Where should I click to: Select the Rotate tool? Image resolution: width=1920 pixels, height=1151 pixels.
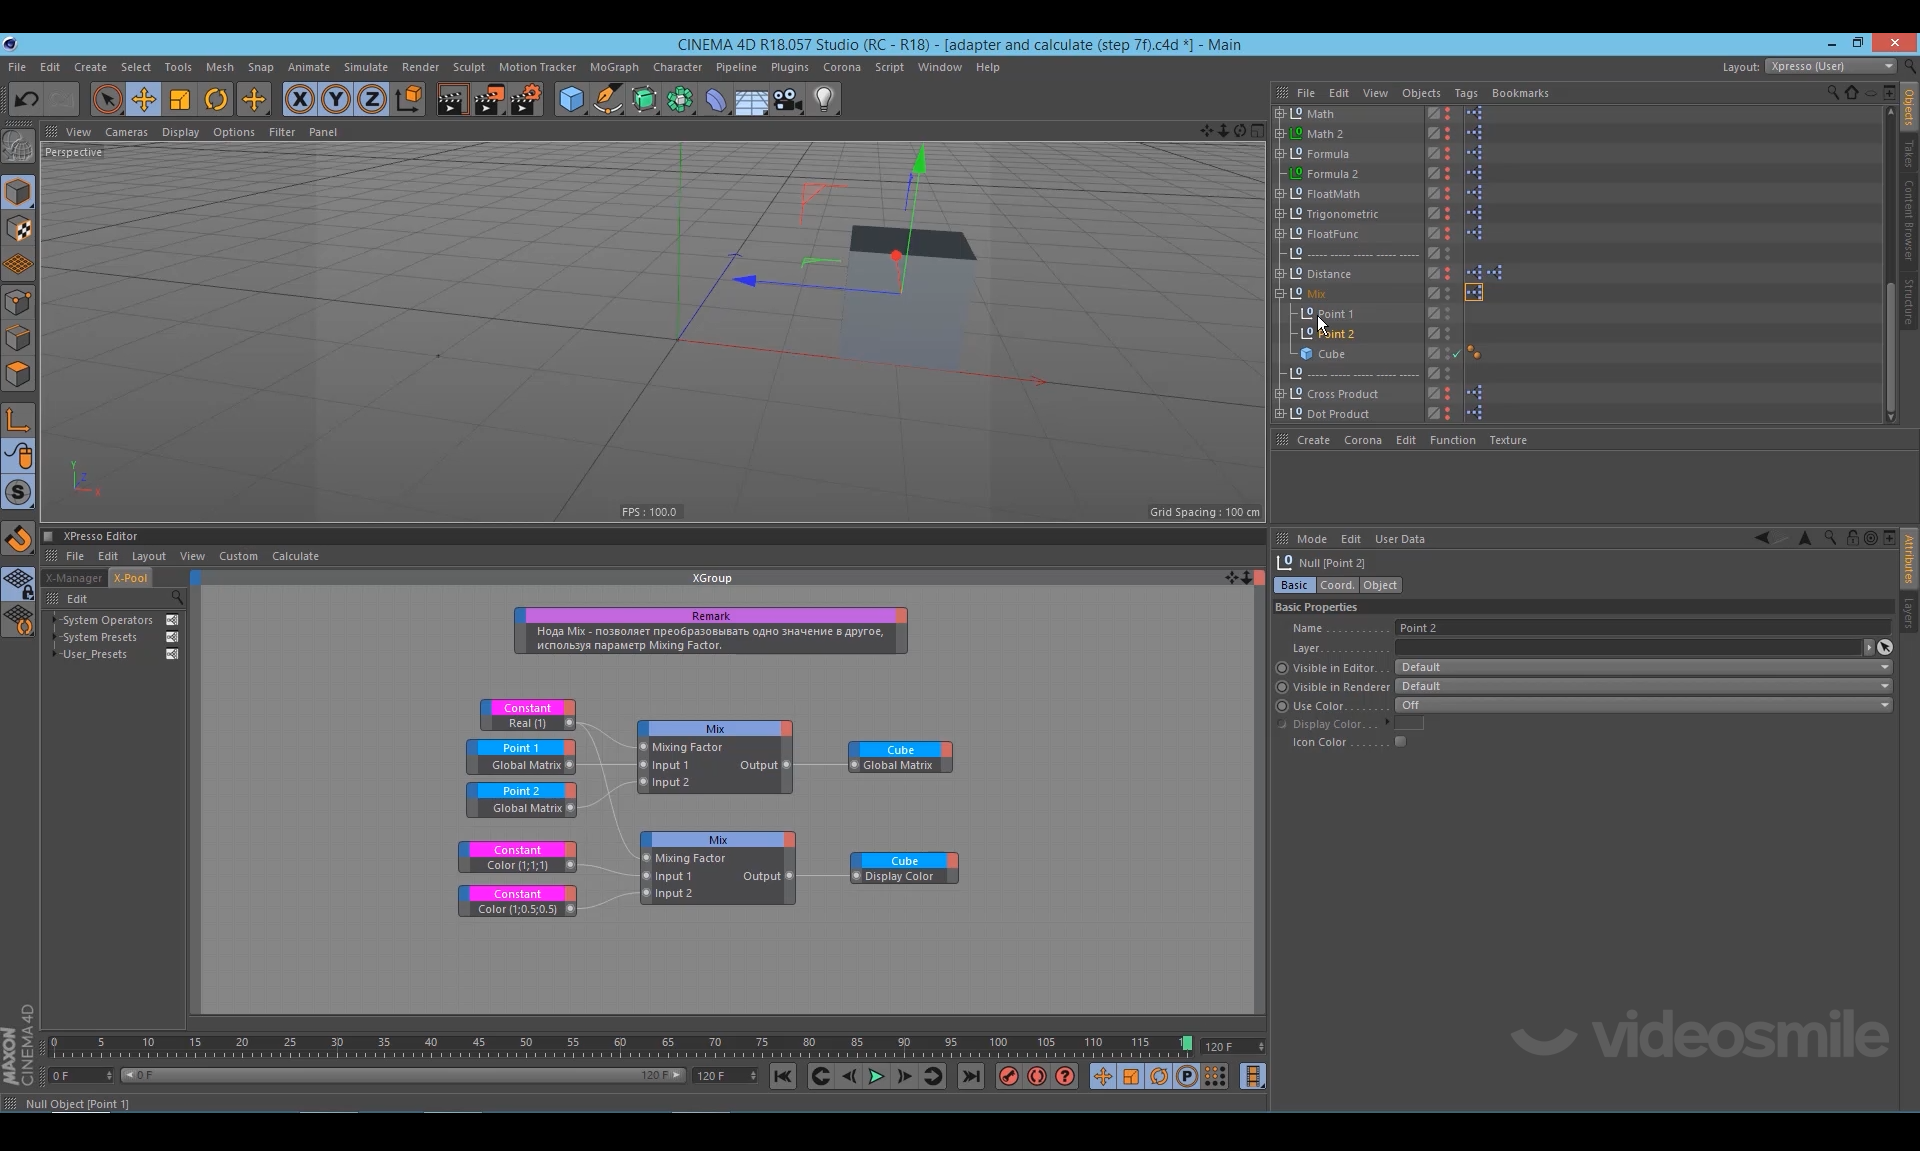(x=216, y=99)
